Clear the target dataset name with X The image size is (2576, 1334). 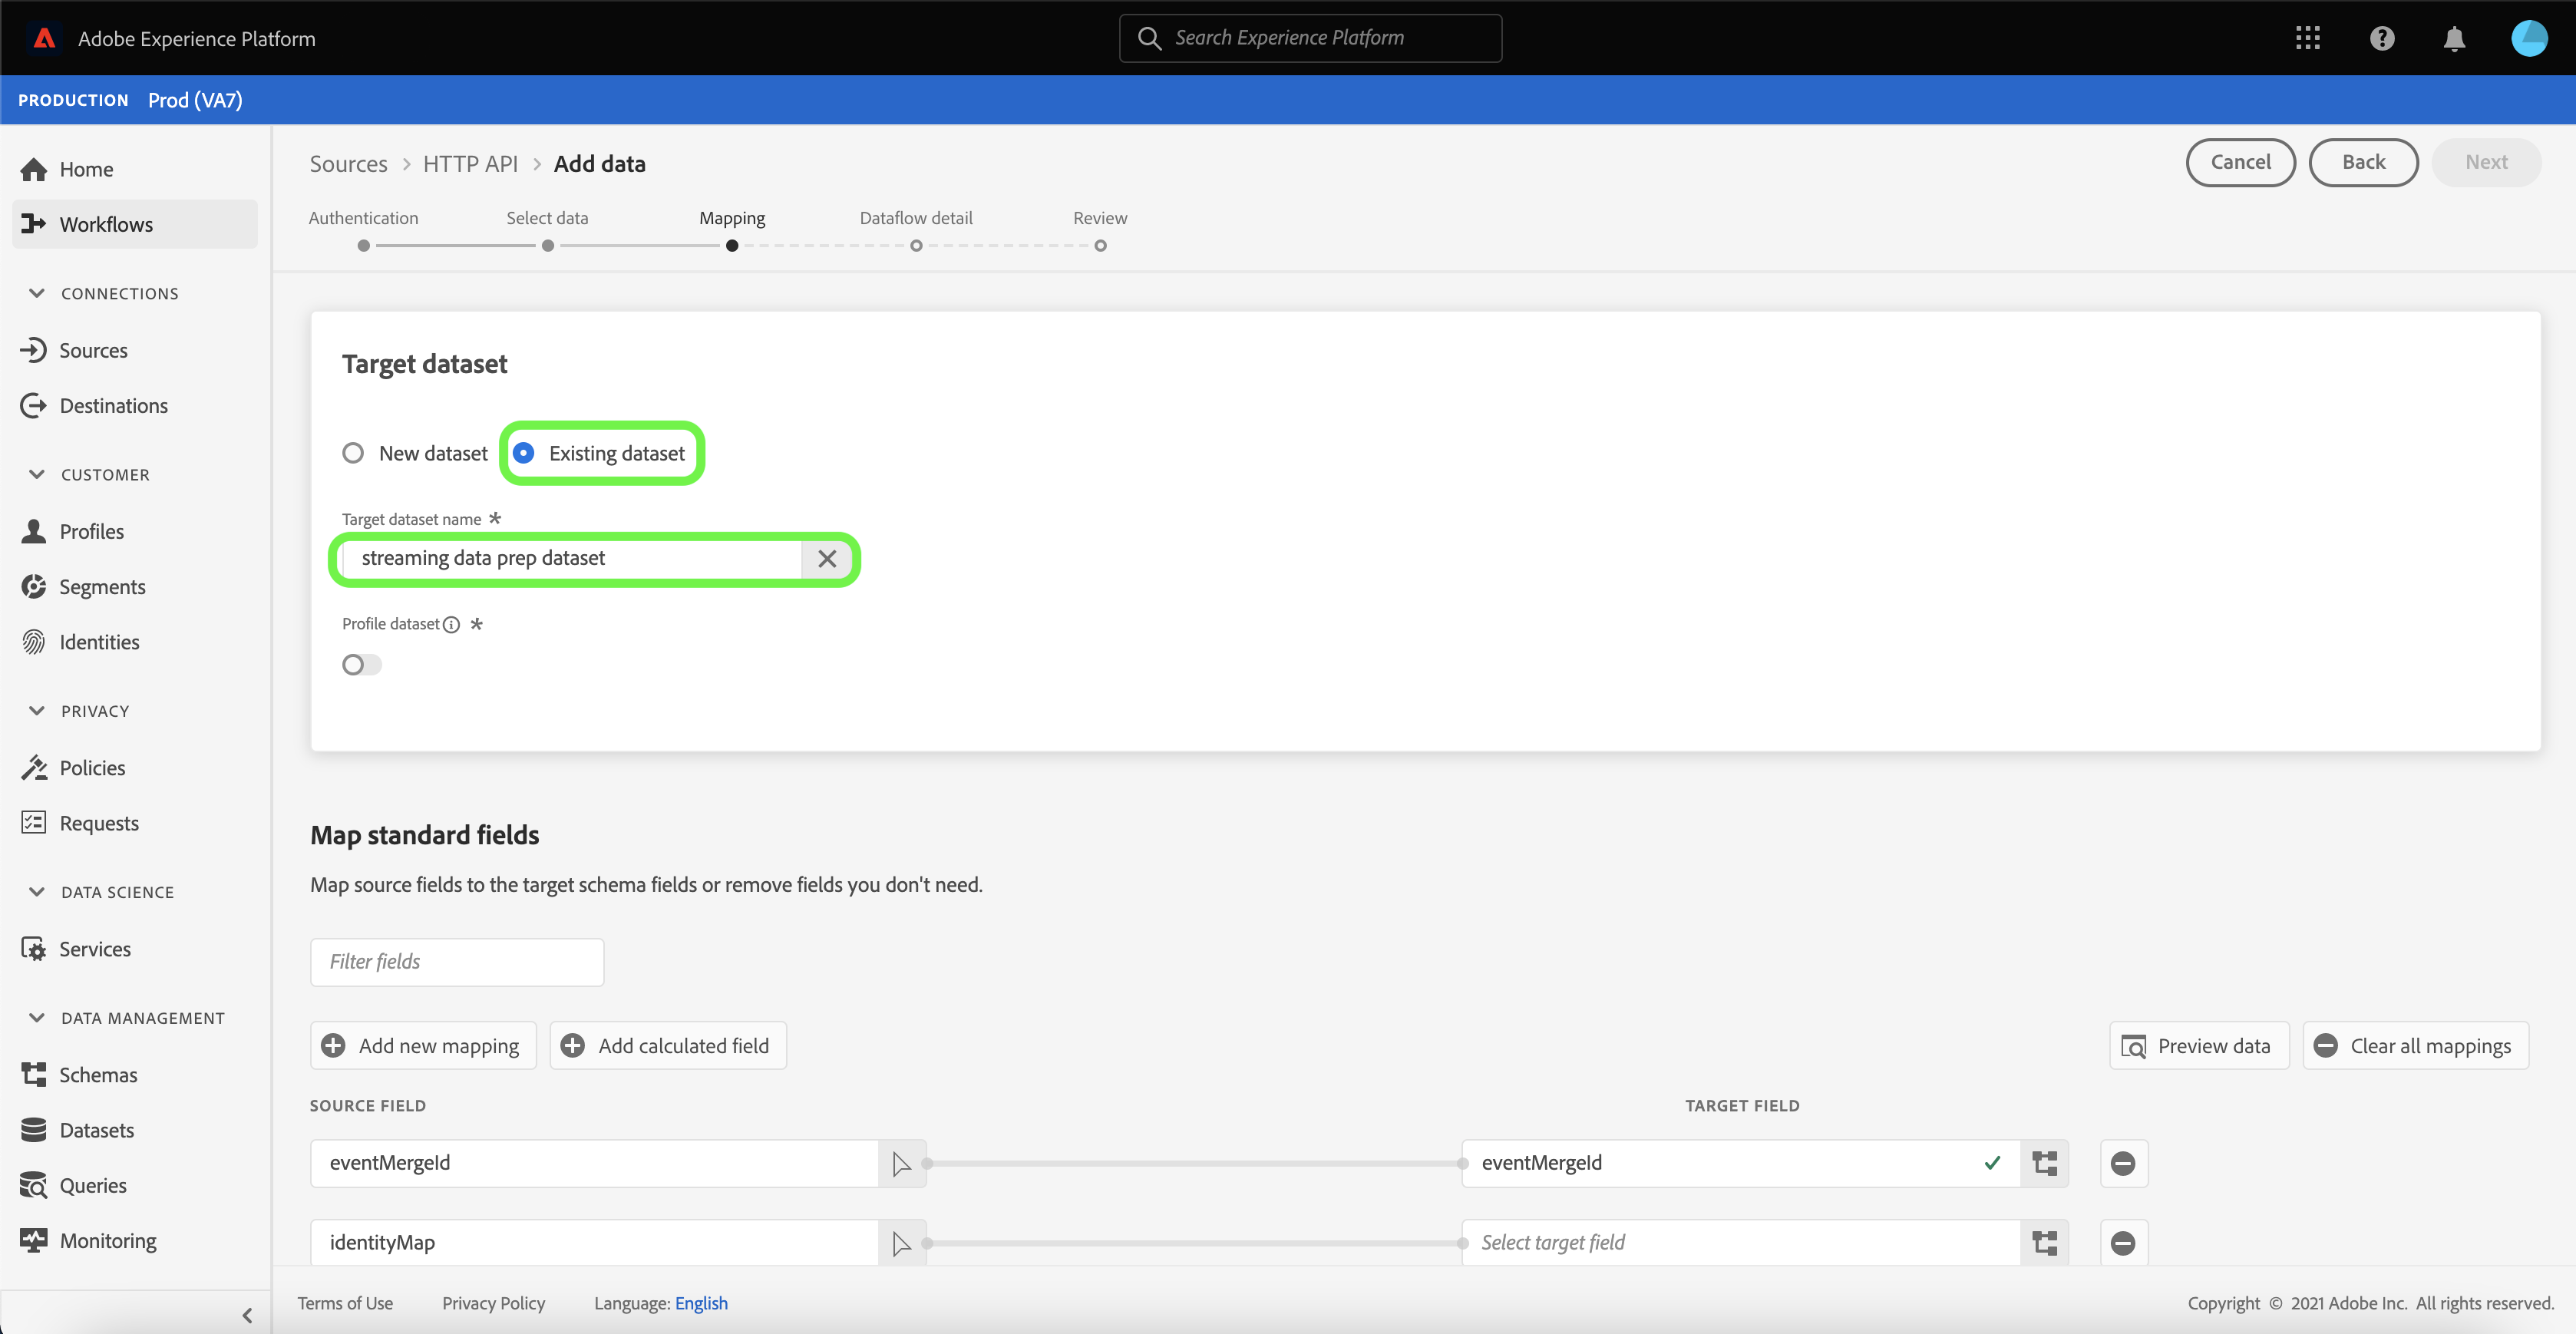coord(827,559)
